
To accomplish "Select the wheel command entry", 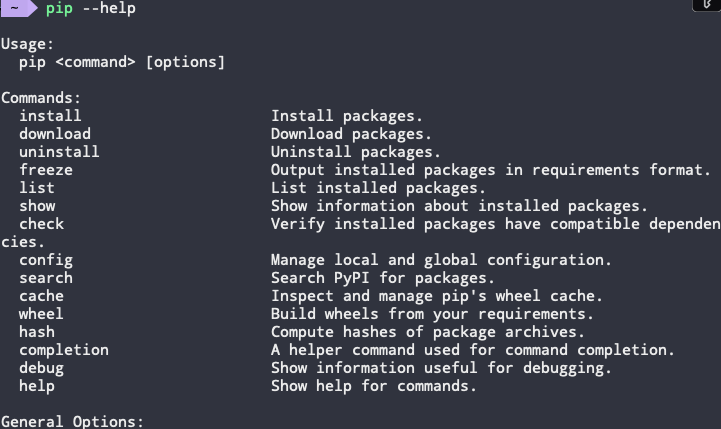I will [x=41, y=314].
